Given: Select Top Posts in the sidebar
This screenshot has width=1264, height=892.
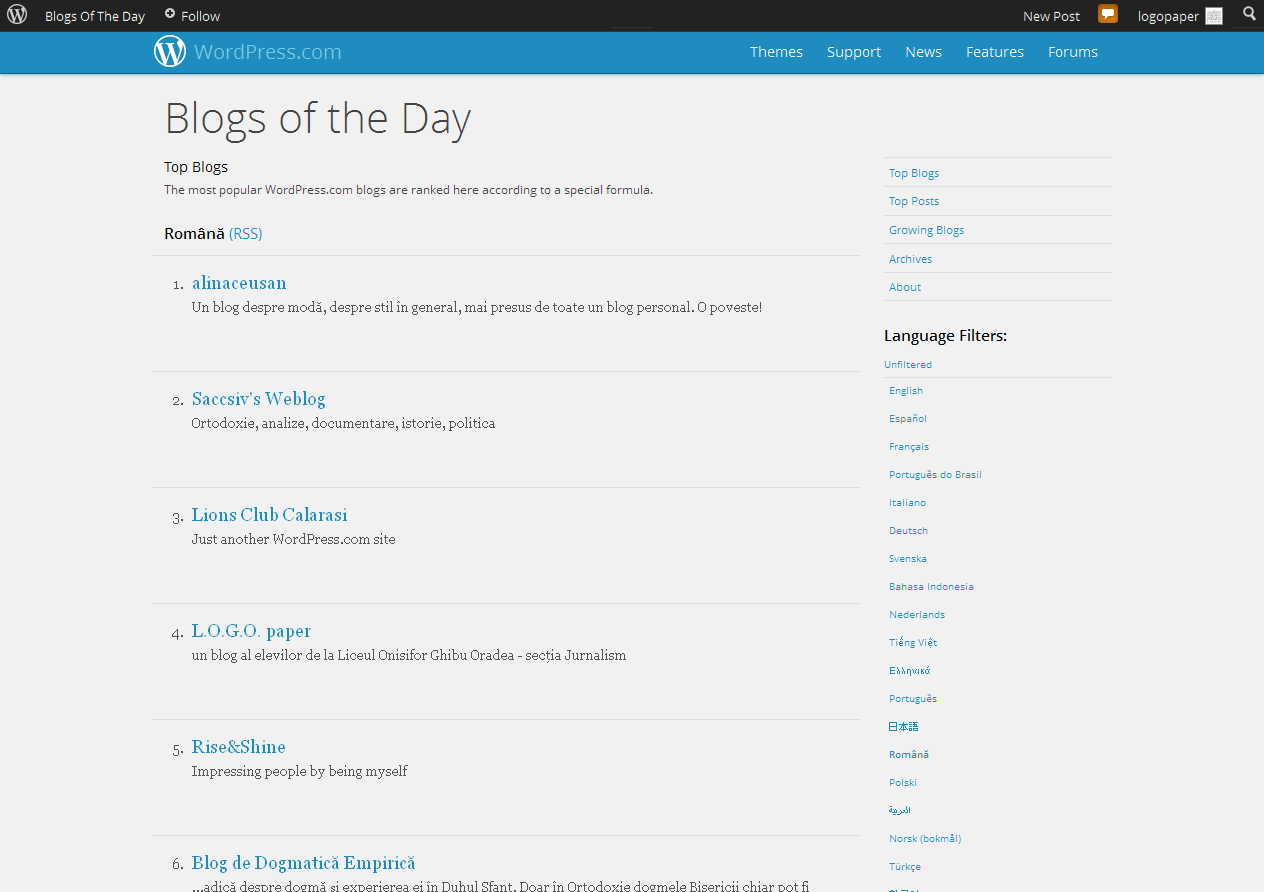Looking at the screenshot, I should pos(914,201).
